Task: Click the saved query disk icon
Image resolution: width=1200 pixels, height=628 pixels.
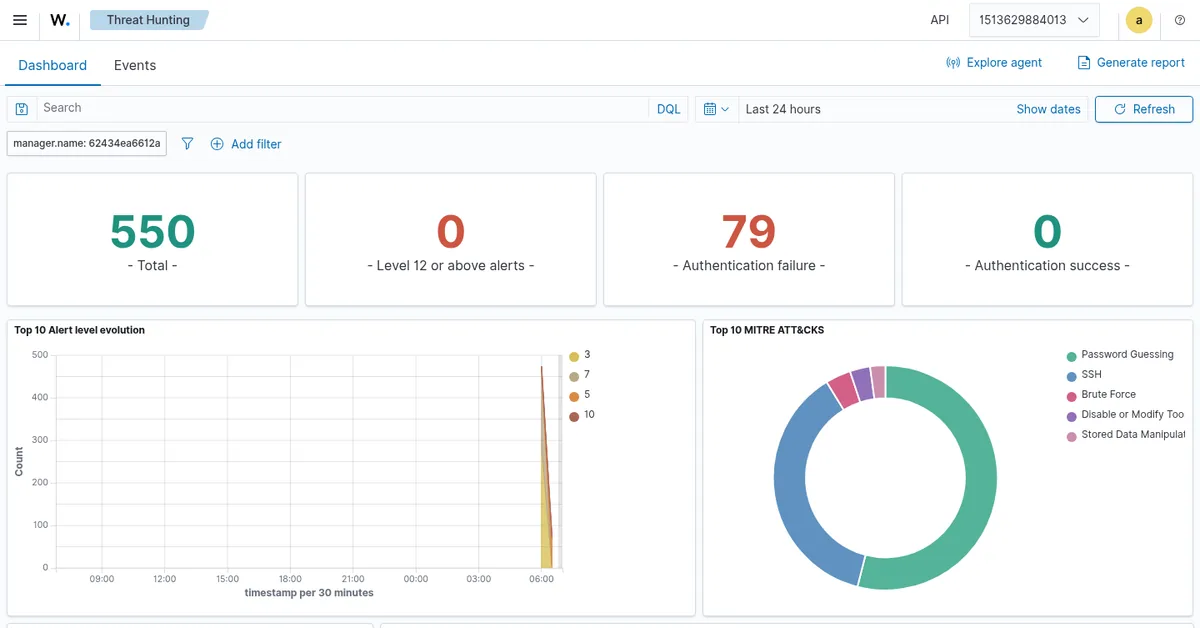Action: (22, 109)
